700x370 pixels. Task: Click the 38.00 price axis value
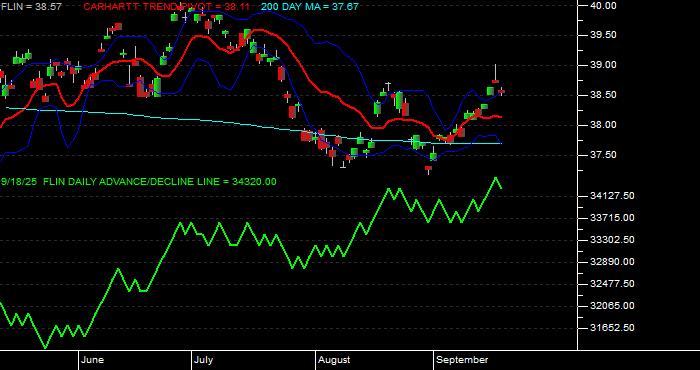[603, 125]
